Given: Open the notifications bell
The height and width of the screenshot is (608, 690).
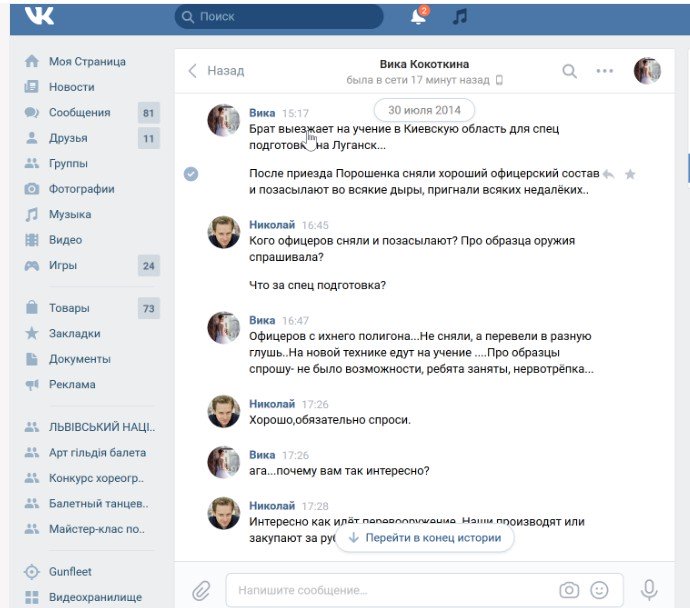Looking at the screenshot, I should coord(418,17).
